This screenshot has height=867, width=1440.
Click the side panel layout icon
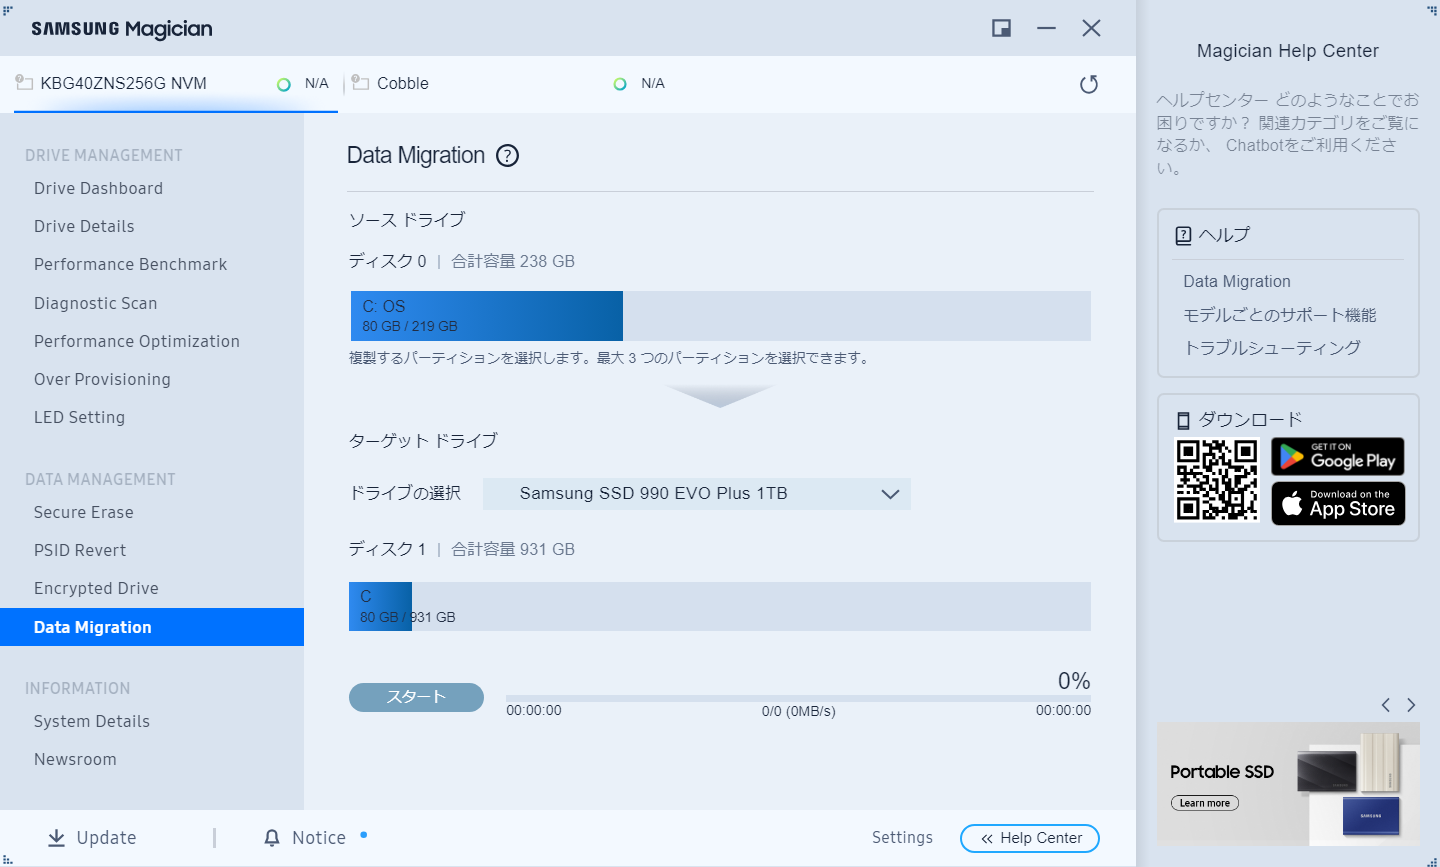(x=1000, y=28)
